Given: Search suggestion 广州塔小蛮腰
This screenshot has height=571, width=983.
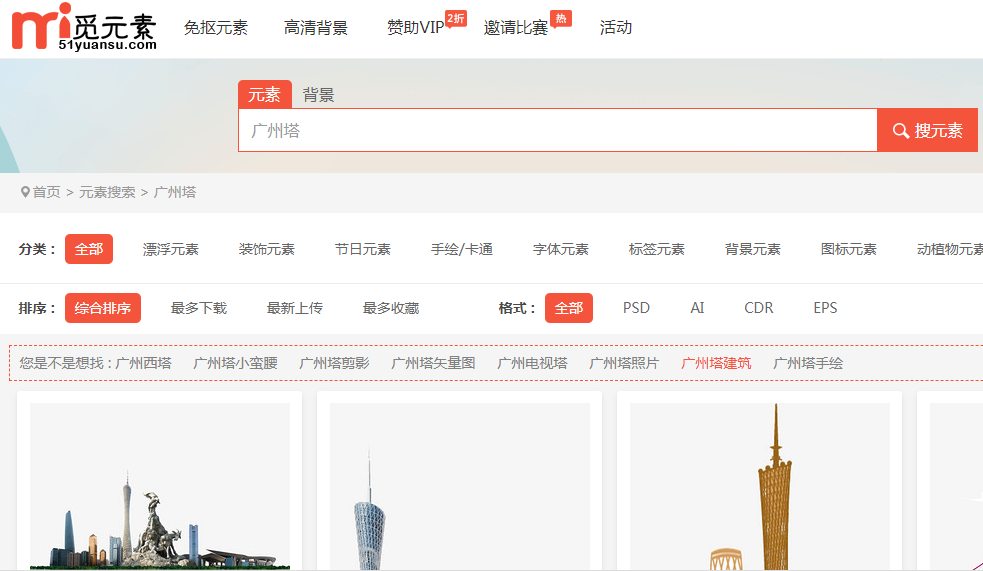Looking at the screenshot, I should (x=235, y=363).
